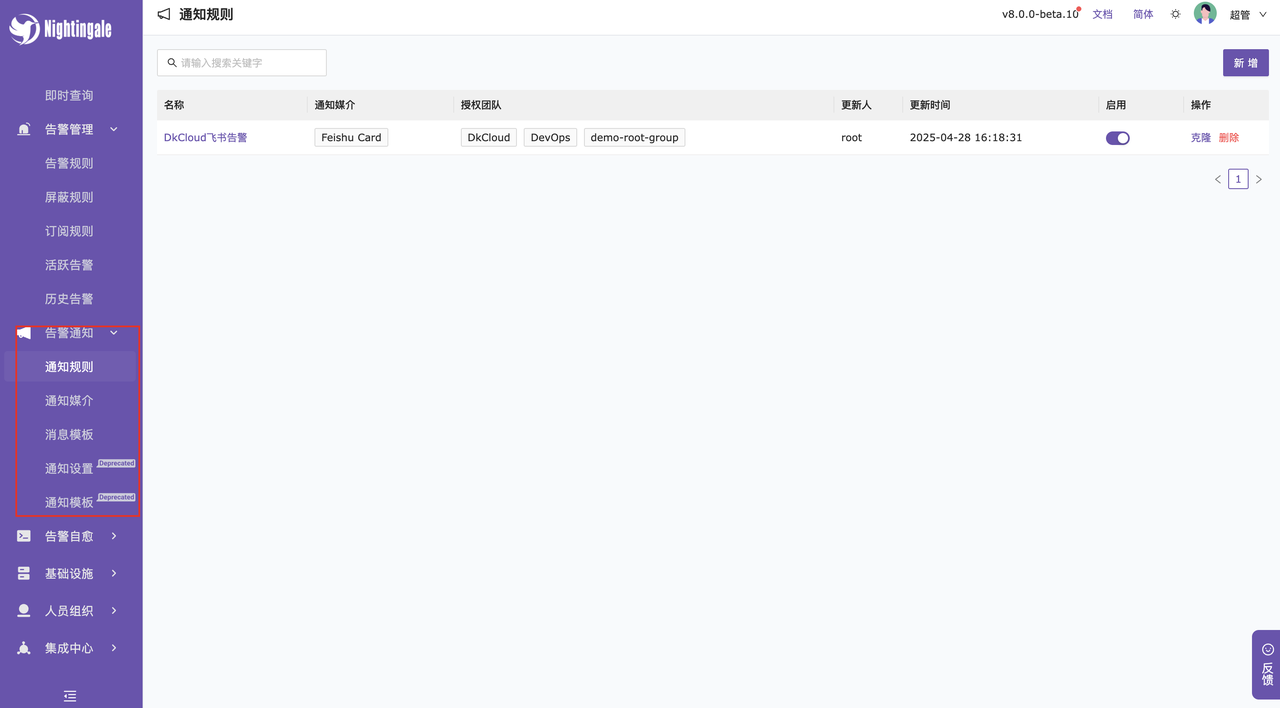Click the Nightingale logo icon
The image size is (1280, 708).
tap(24, 29)
